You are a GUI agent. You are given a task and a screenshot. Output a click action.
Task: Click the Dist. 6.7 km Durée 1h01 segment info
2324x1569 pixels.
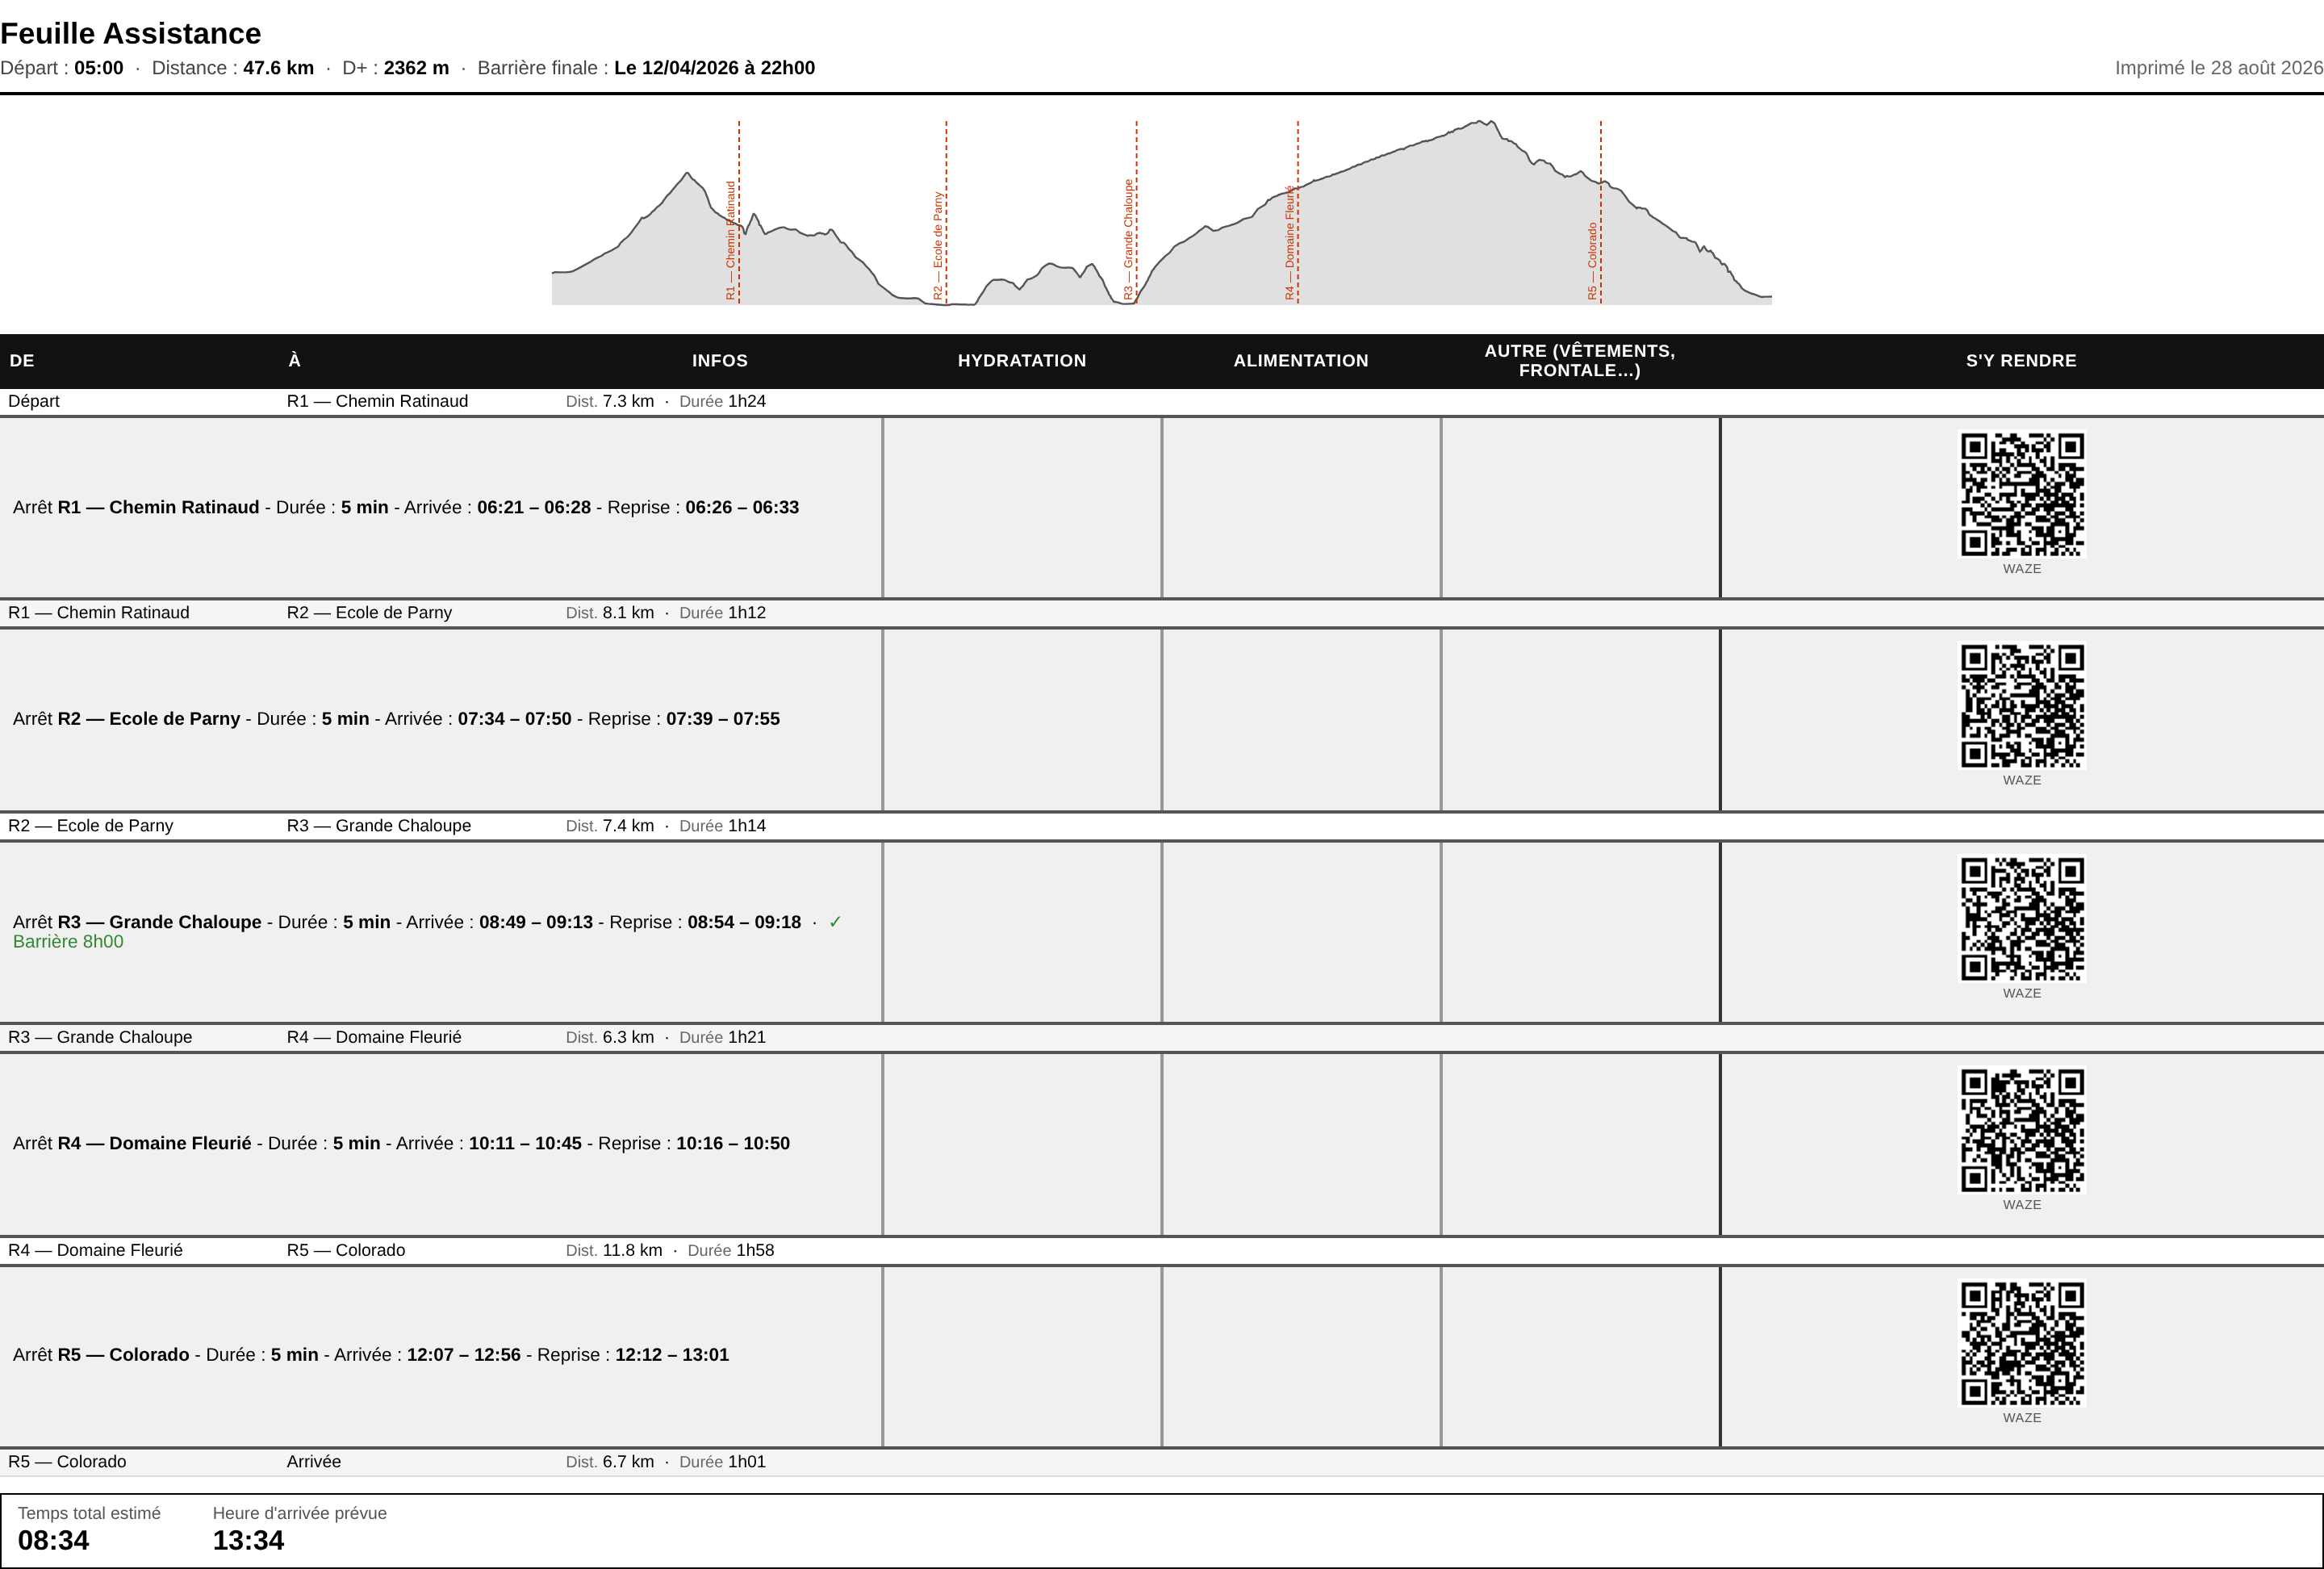point(666,1462)
